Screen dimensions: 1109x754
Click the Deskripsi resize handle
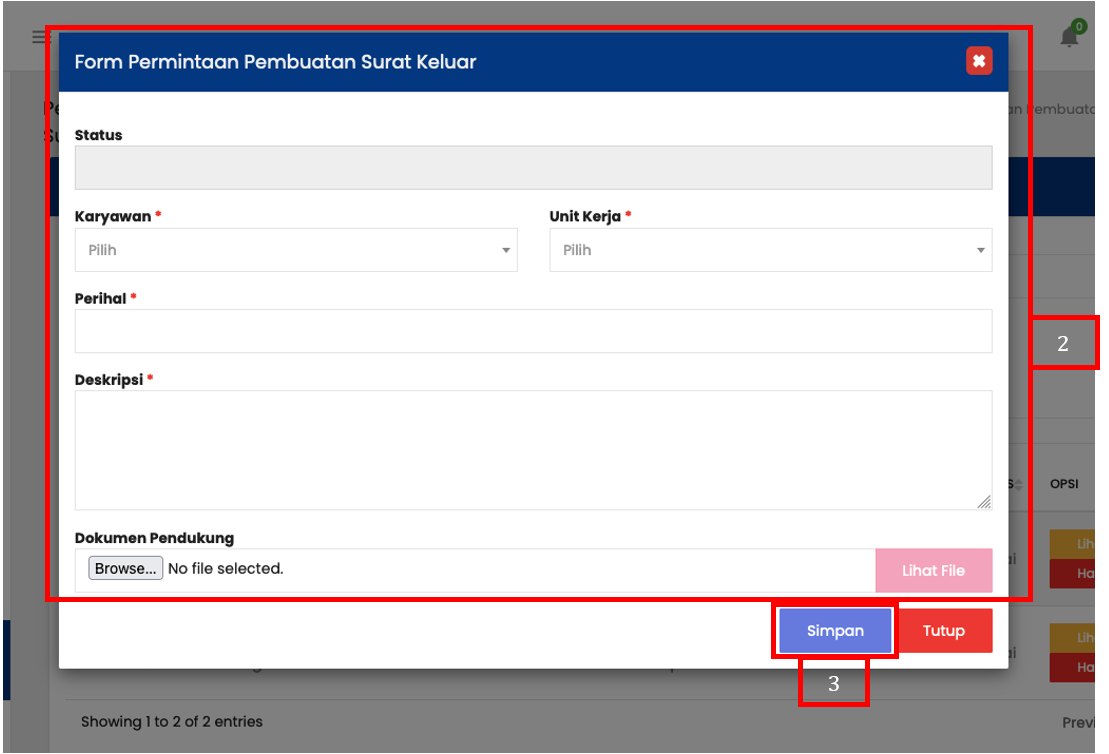point(984,502)
